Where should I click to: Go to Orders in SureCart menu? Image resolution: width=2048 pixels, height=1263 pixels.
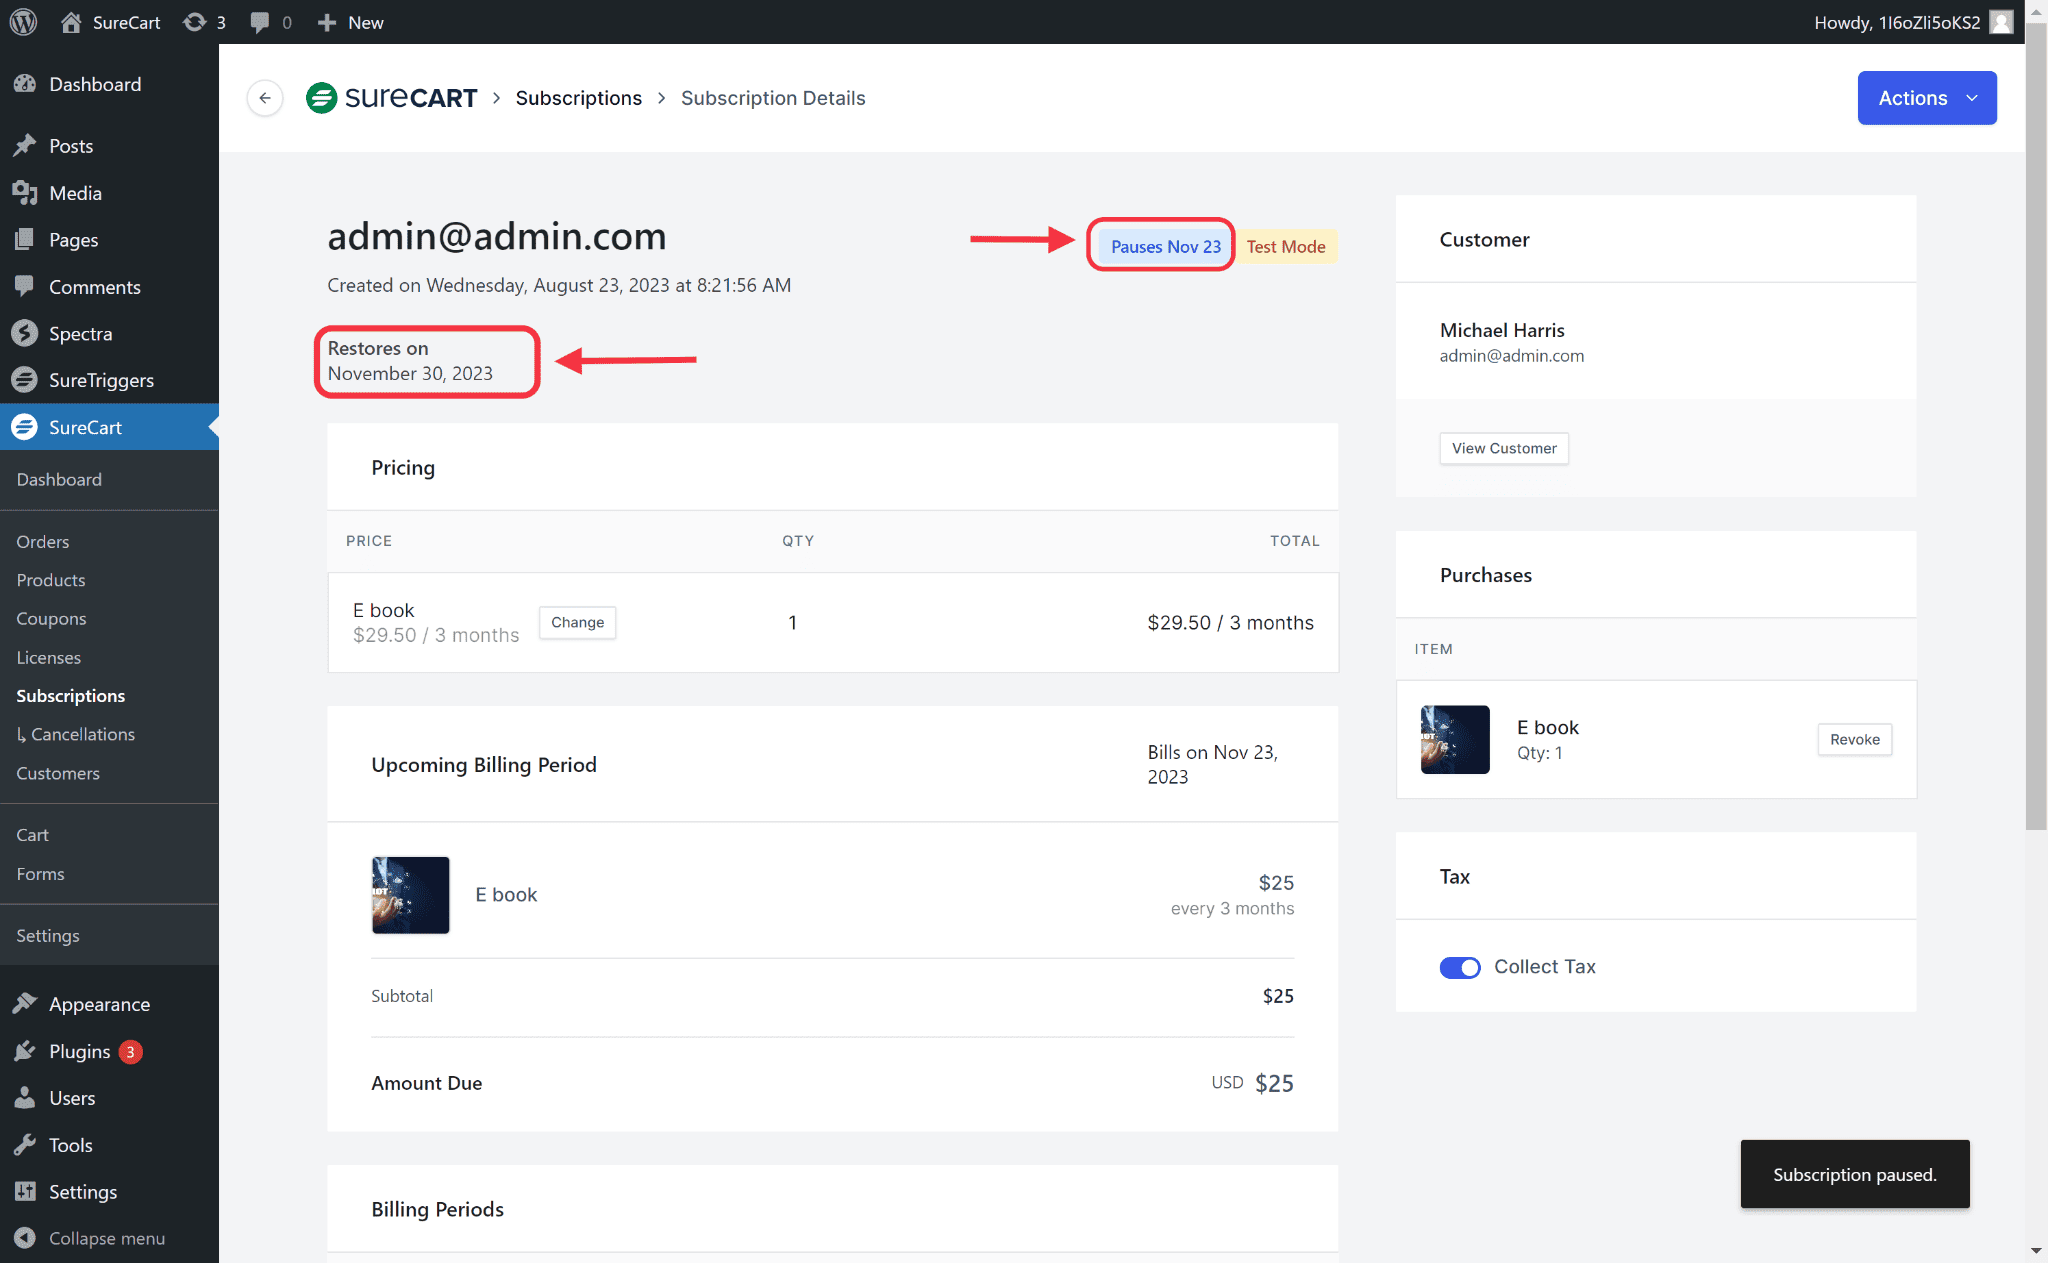coord(43,541)
